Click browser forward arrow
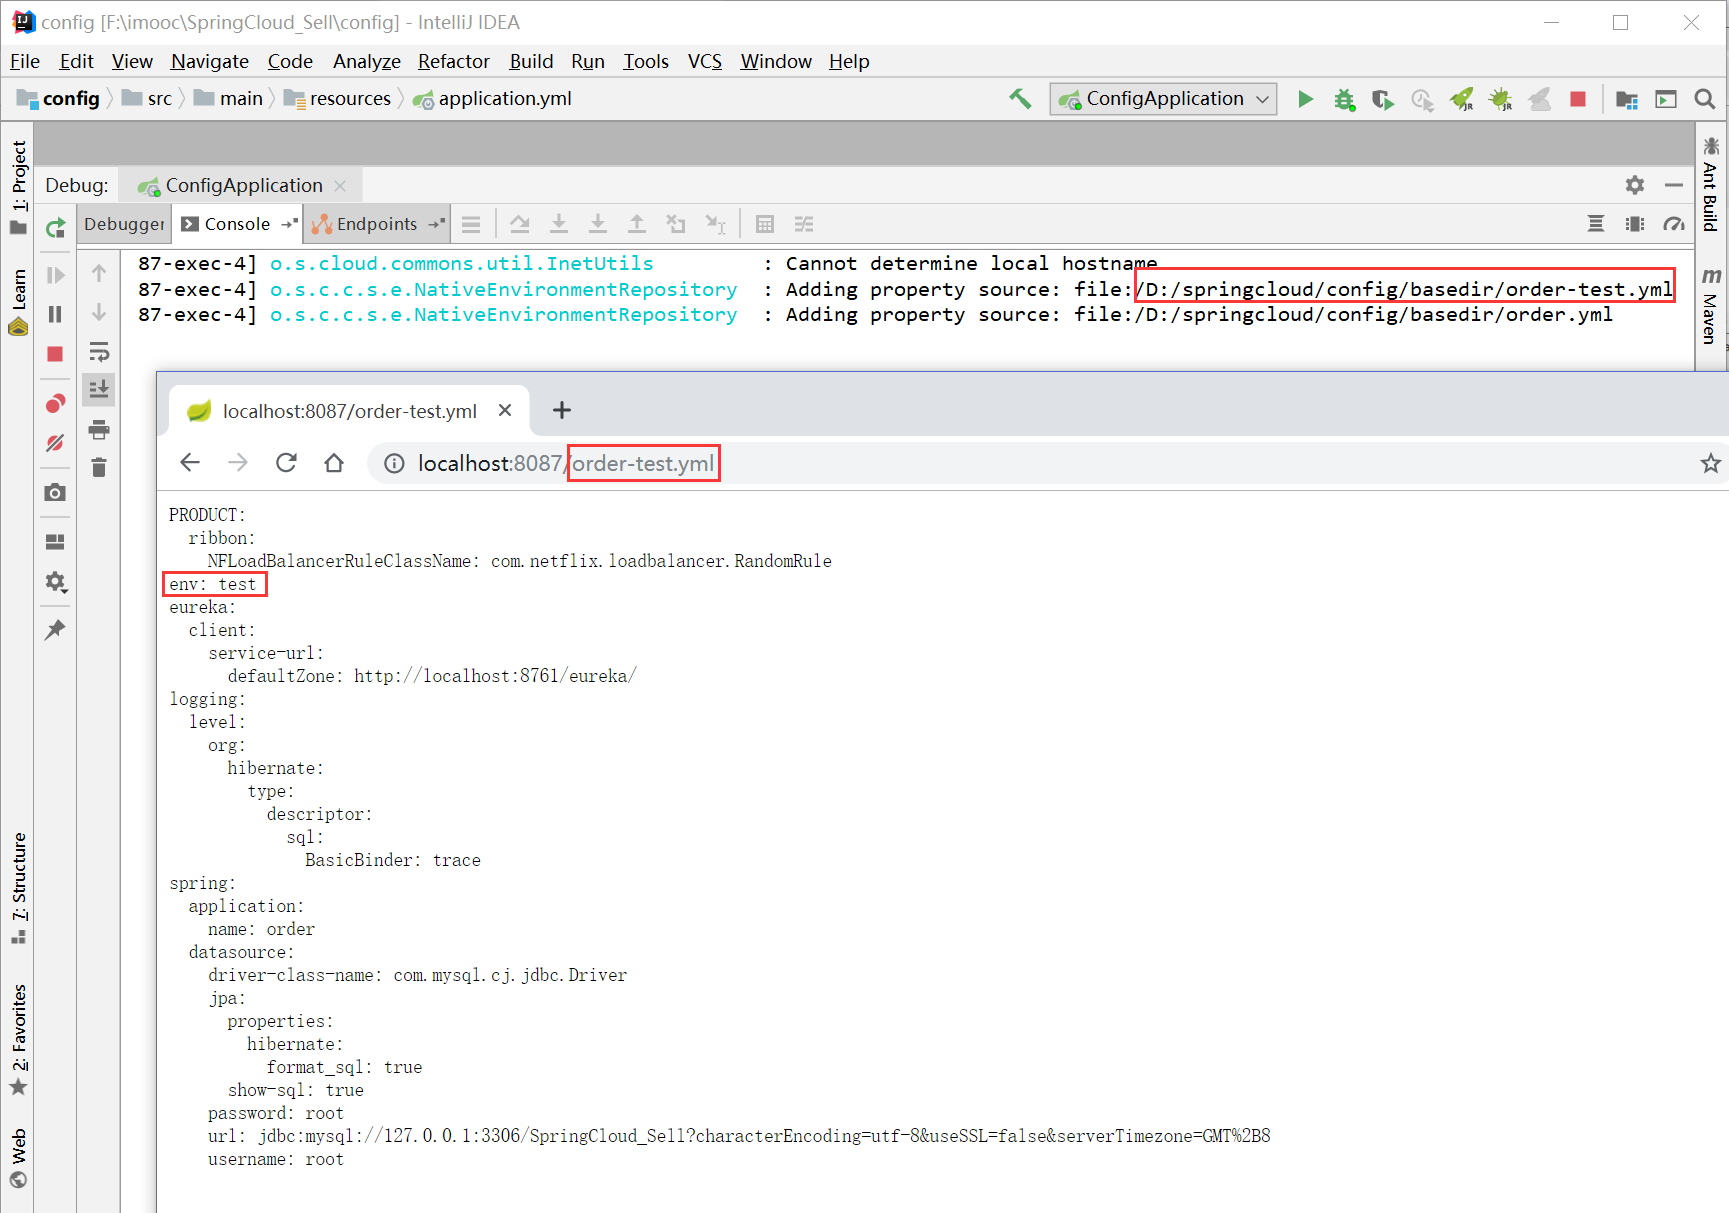The height and width of the screenshot is (1213, 1729). point(238,462)
